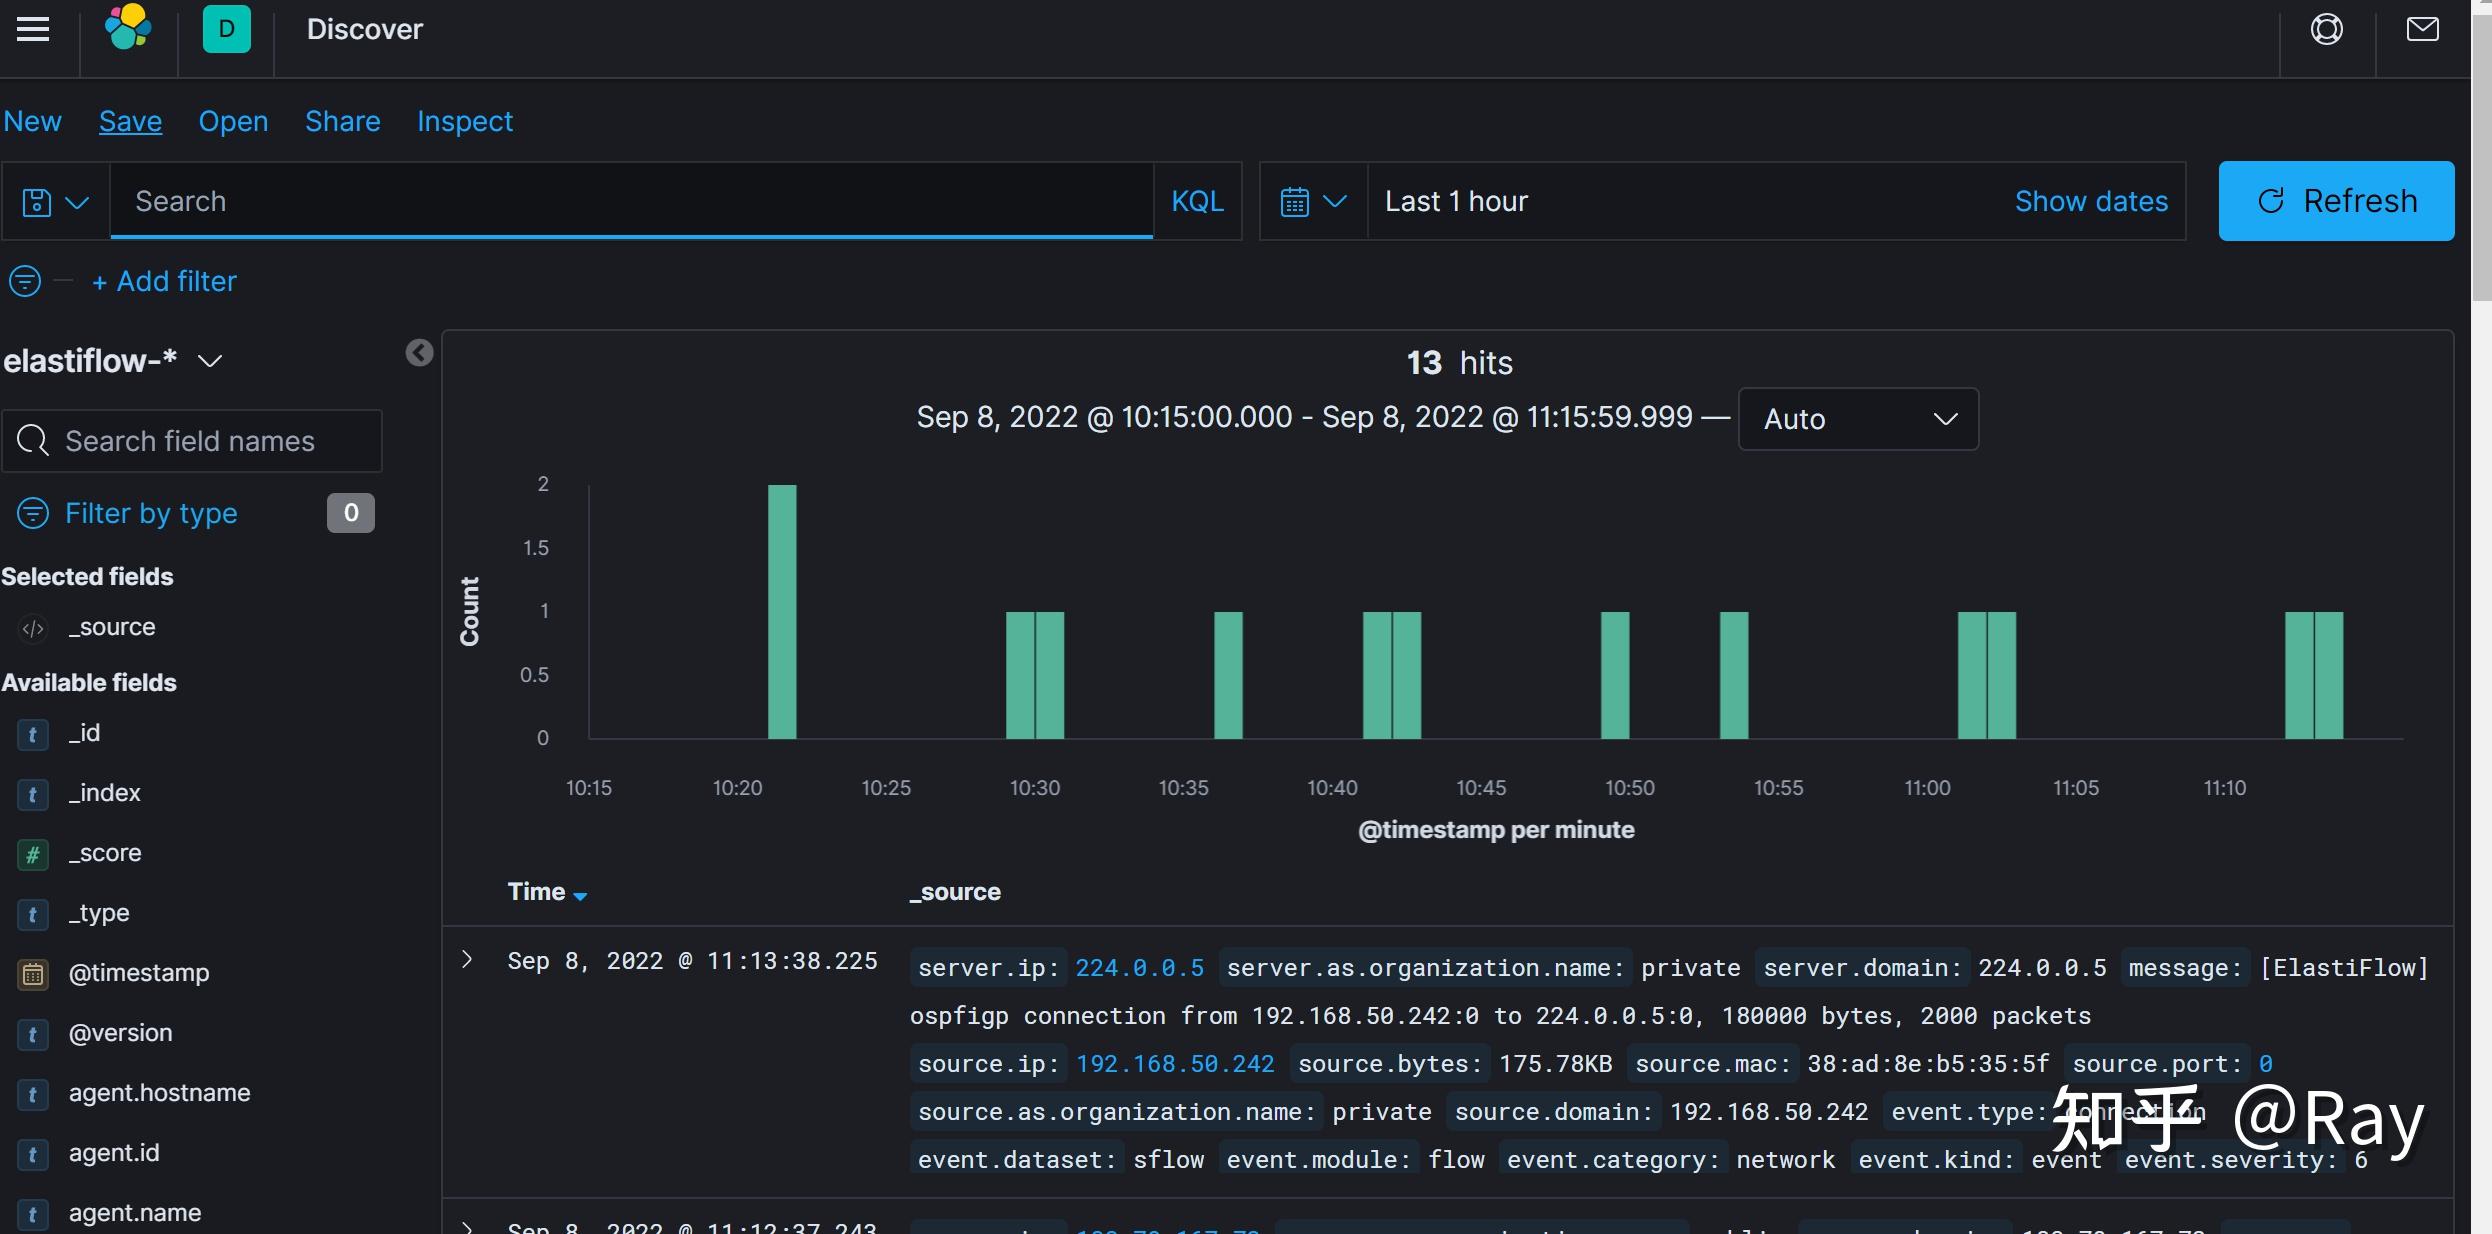
Task: Open the newsfeed mail icon
Action: (x=2422, y=29)
